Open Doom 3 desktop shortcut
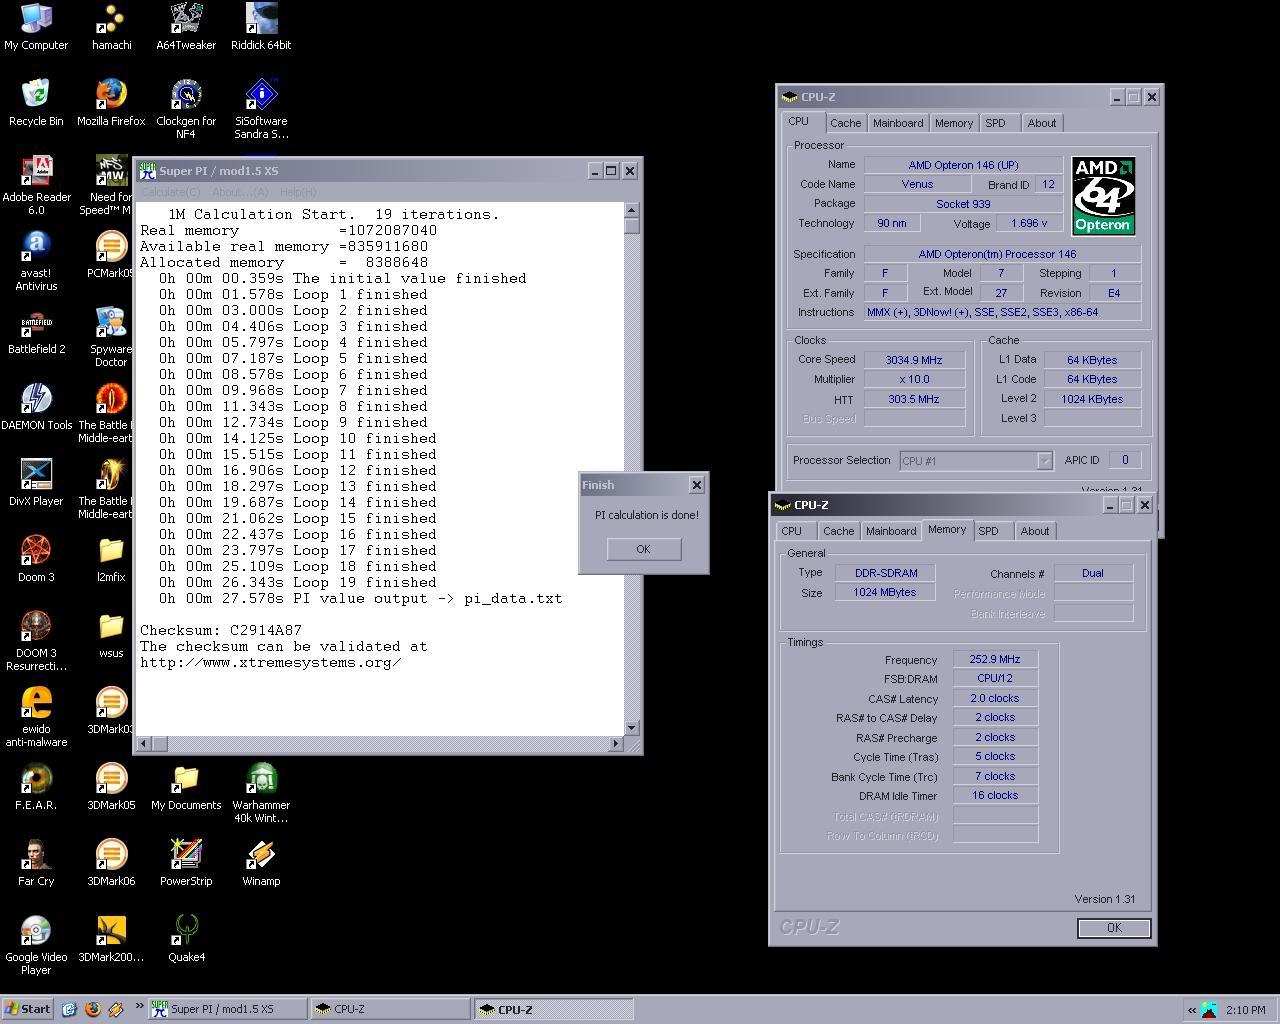 (x=36, y=559)
